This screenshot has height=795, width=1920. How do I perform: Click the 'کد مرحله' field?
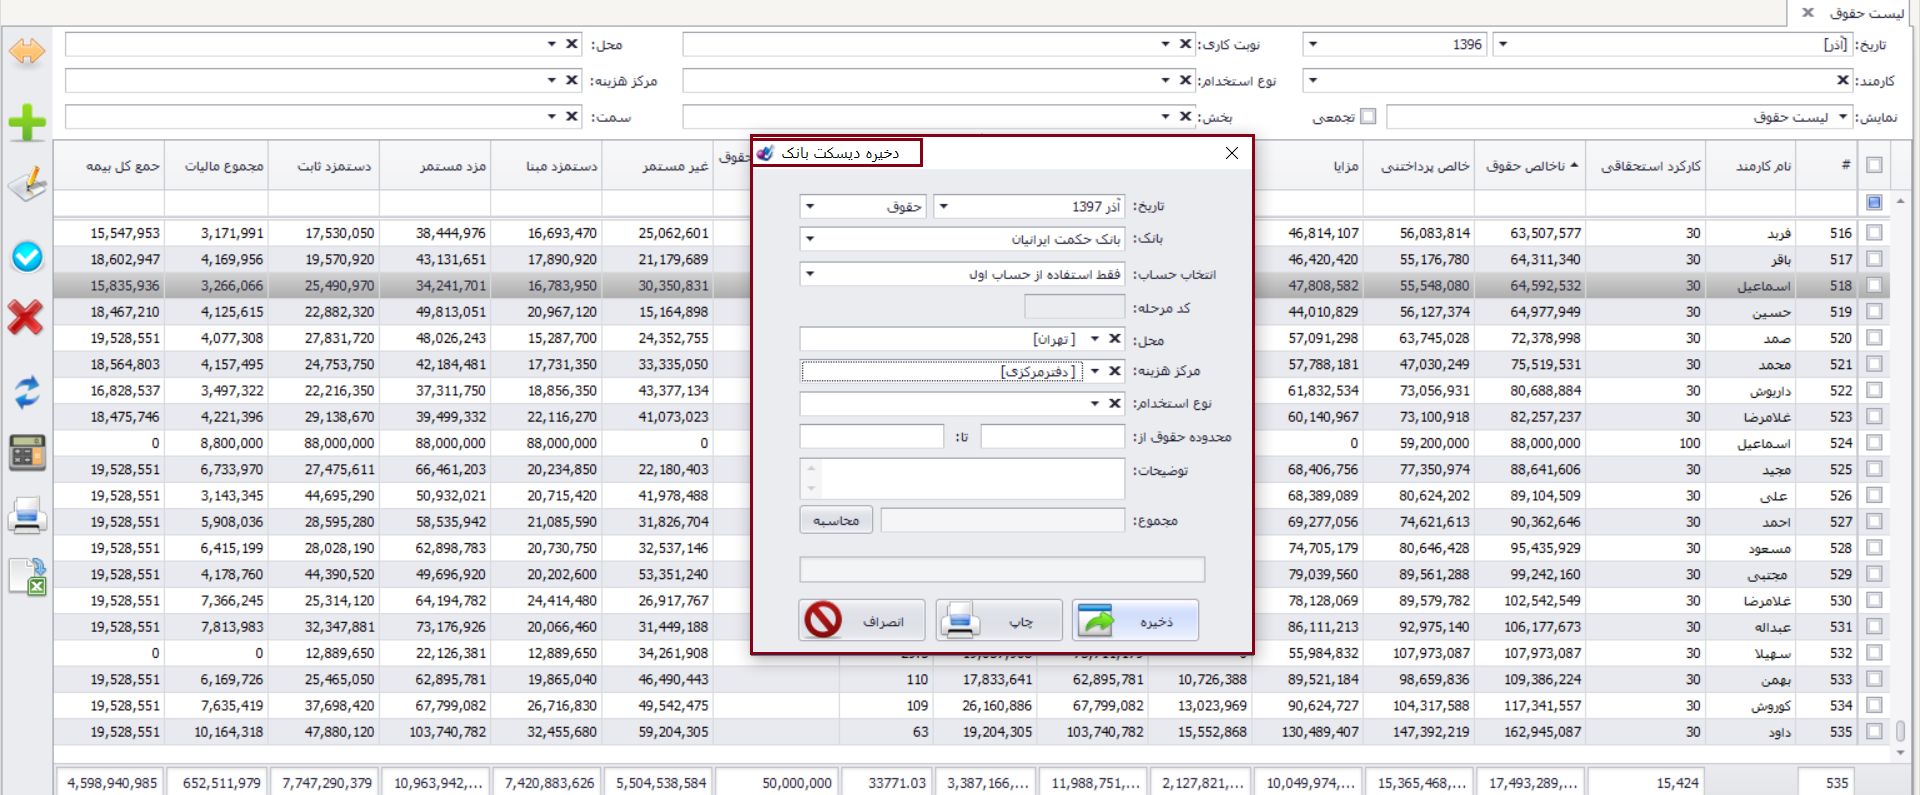click(1075, 307)
